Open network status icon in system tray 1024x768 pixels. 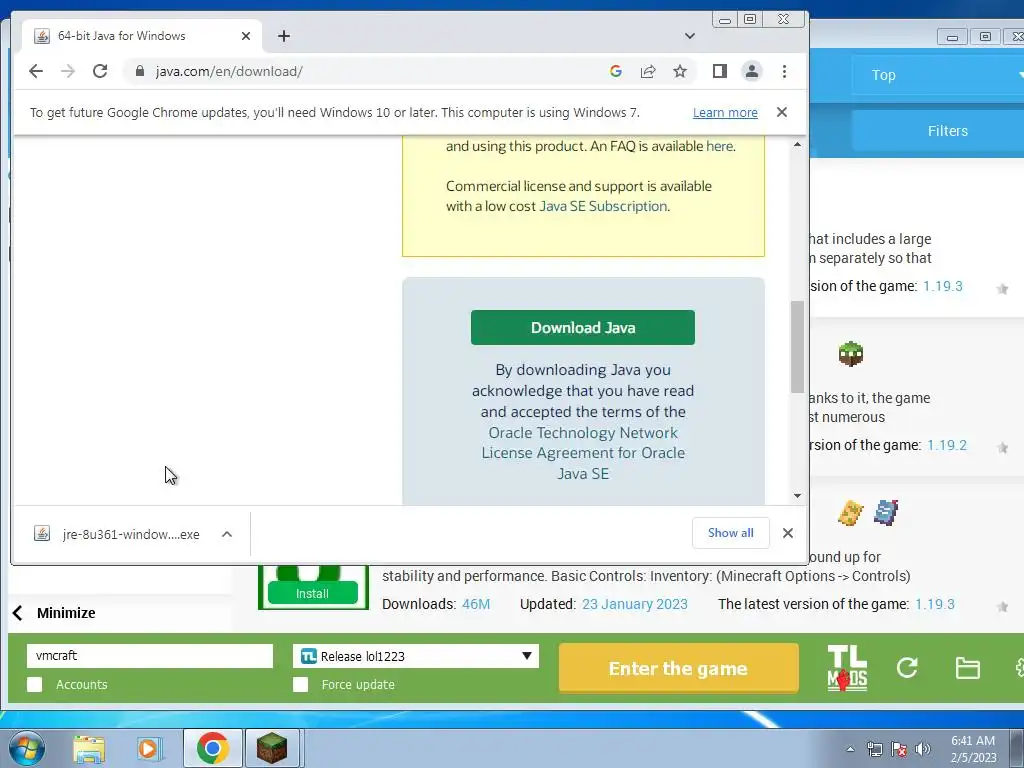coord(874,749)
